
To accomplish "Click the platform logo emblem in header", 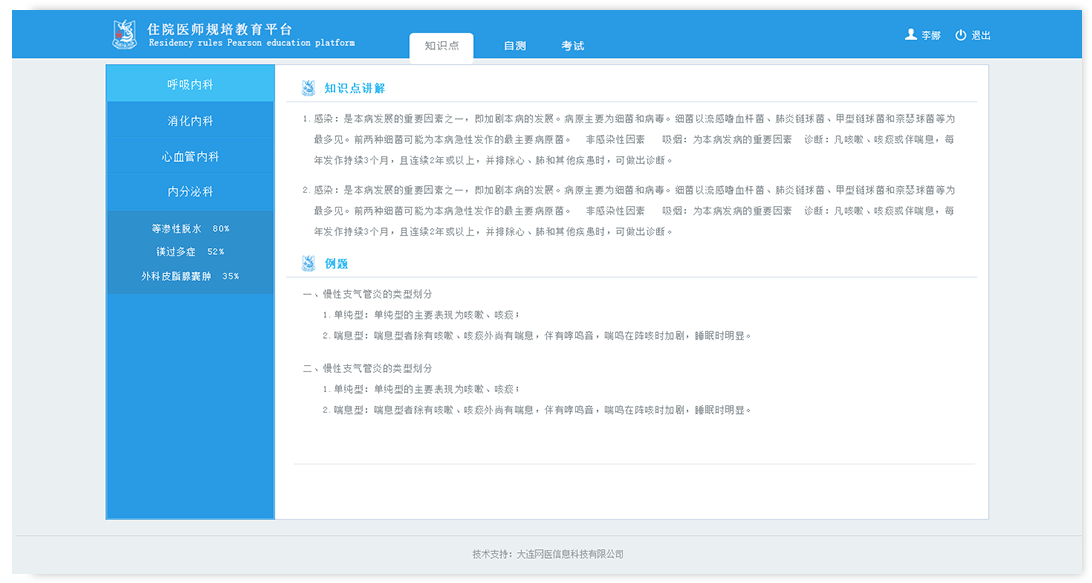I will pos(125,35).
